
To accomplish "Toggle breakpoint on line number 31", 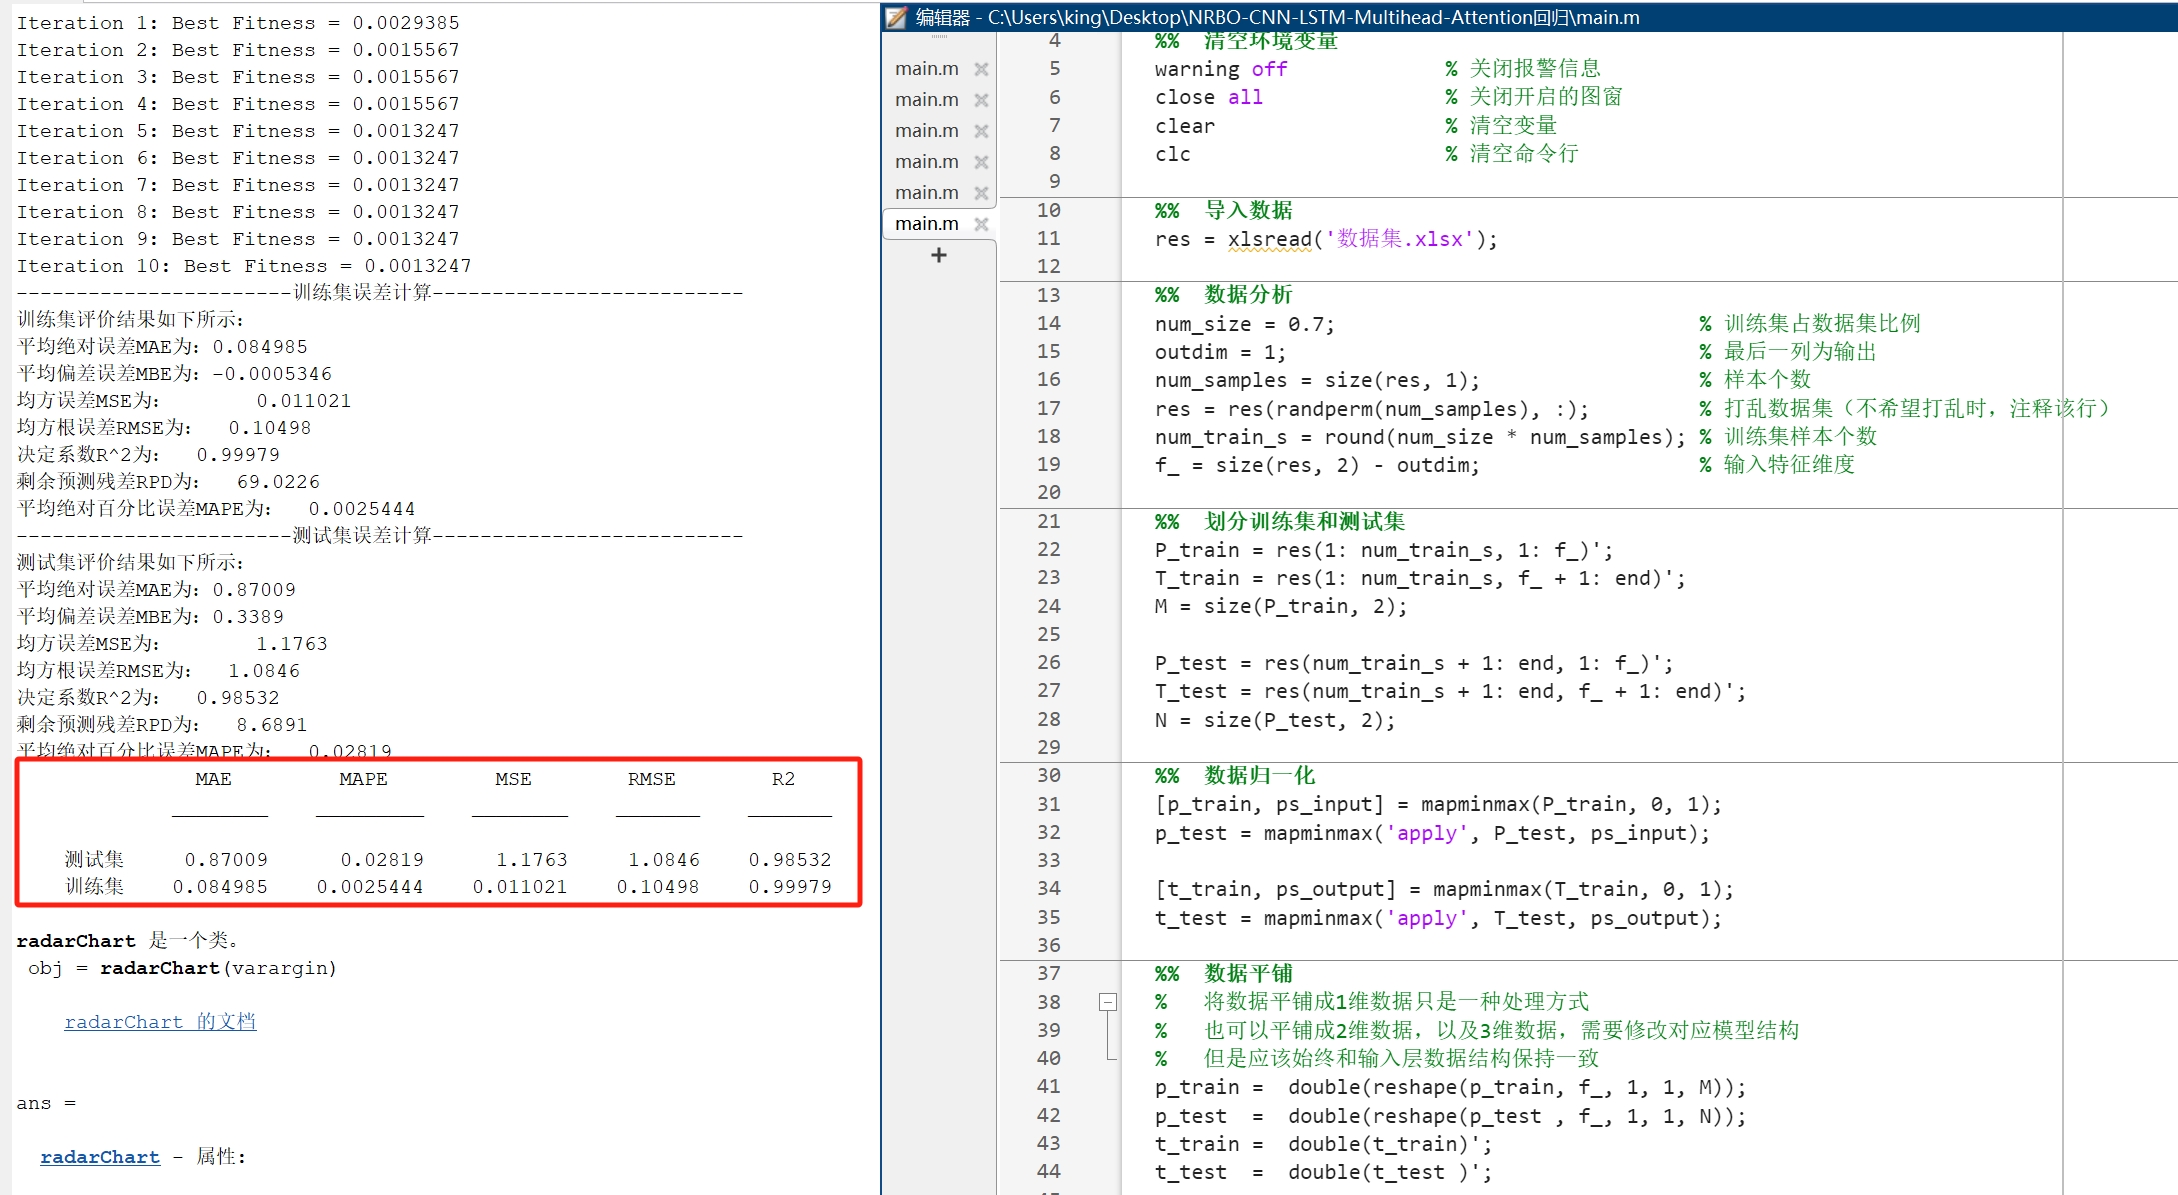I will pos(1048,805).
